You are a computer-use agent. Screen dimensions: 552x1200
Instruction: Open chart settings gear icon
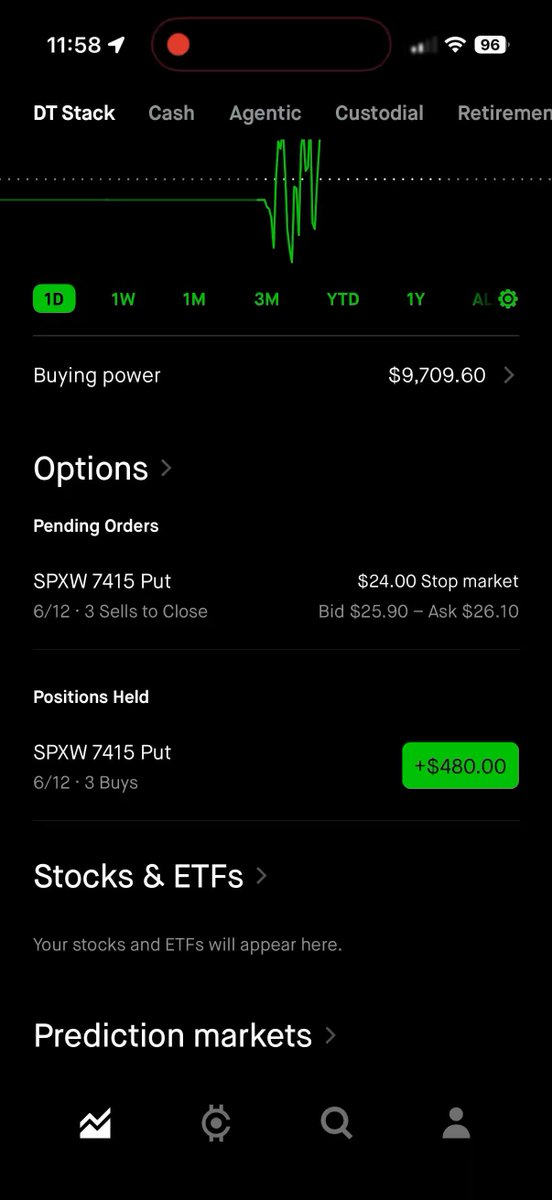(x=508, y=299)
